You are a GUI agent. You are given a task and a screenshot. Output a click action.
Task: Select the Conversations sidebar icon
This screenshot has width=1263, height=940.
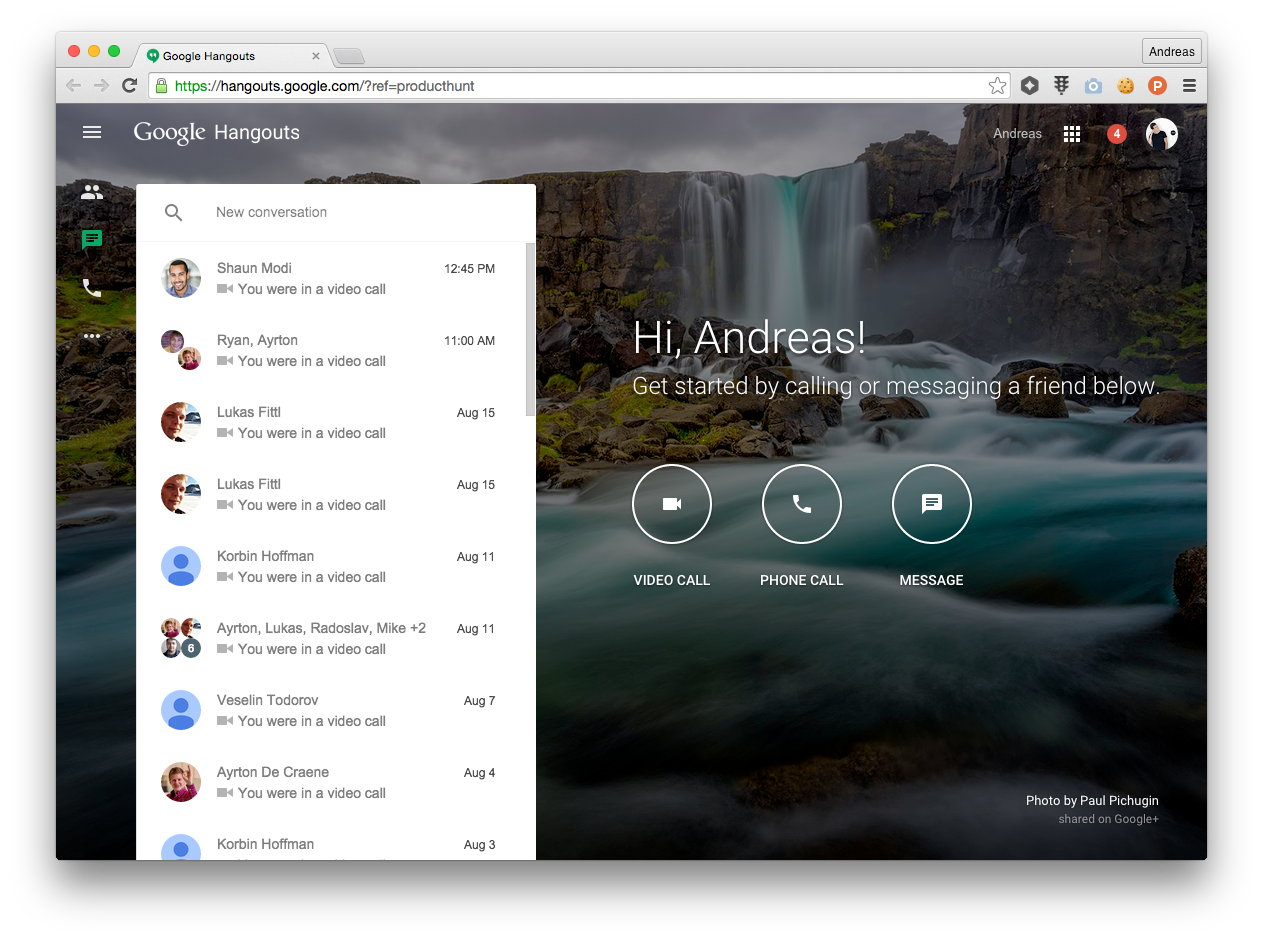pos(92,240)
